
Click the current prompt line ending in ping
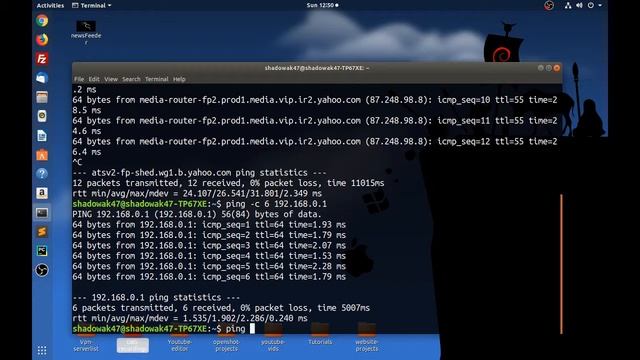pyautogui.click(x=164, y=329)
